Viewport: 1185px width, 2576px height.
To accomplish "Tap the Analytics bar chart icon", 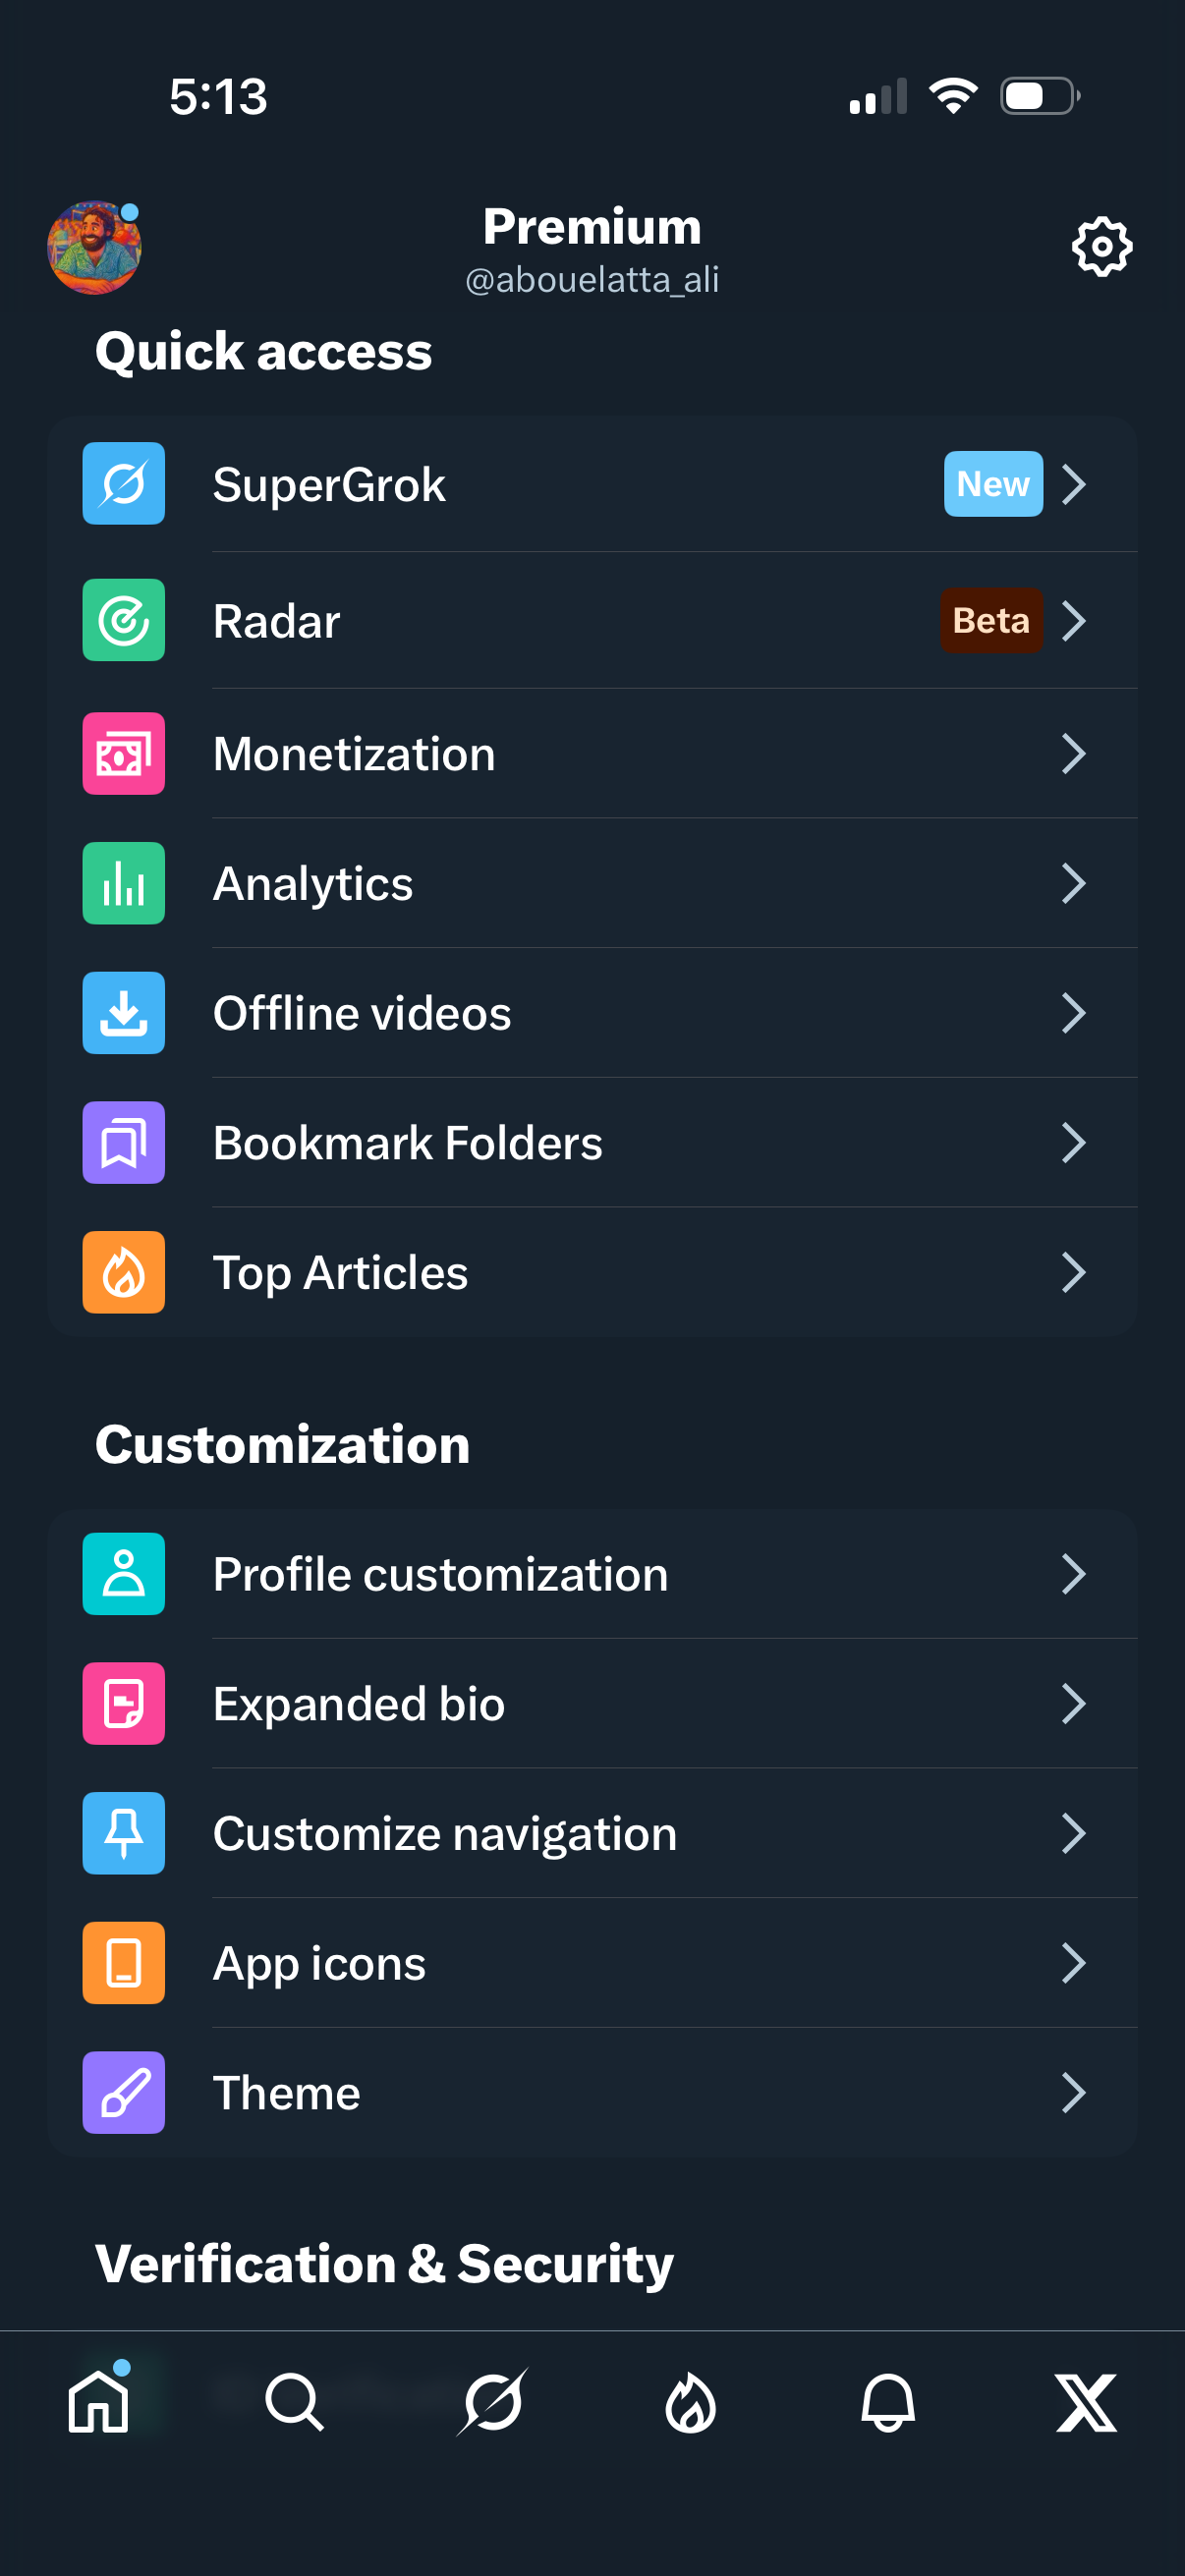I will pos(123,883).
